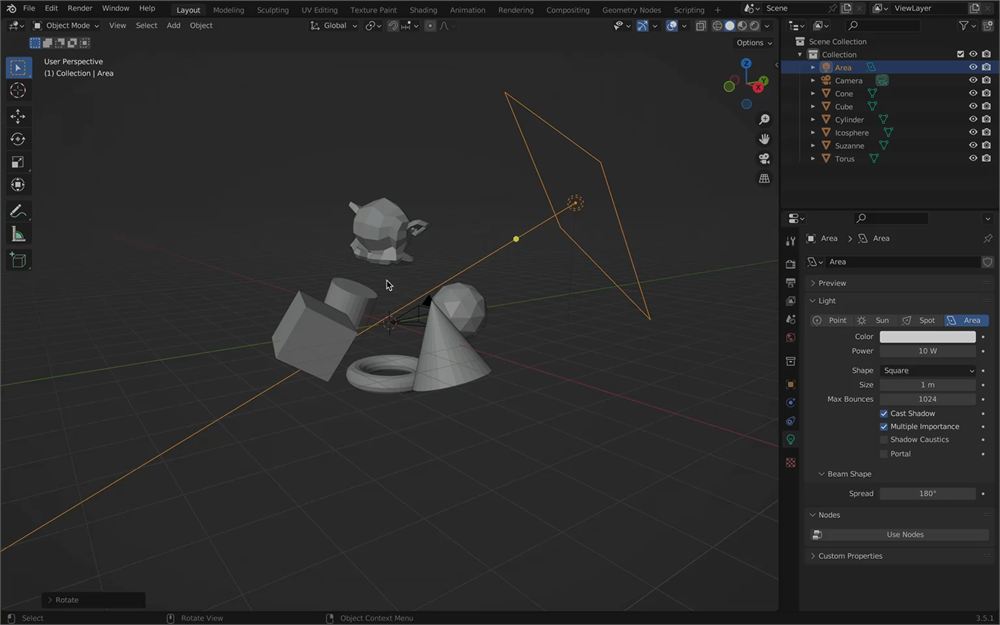Click the Area light name field
1000x625 pixels.
pos(902,262)
